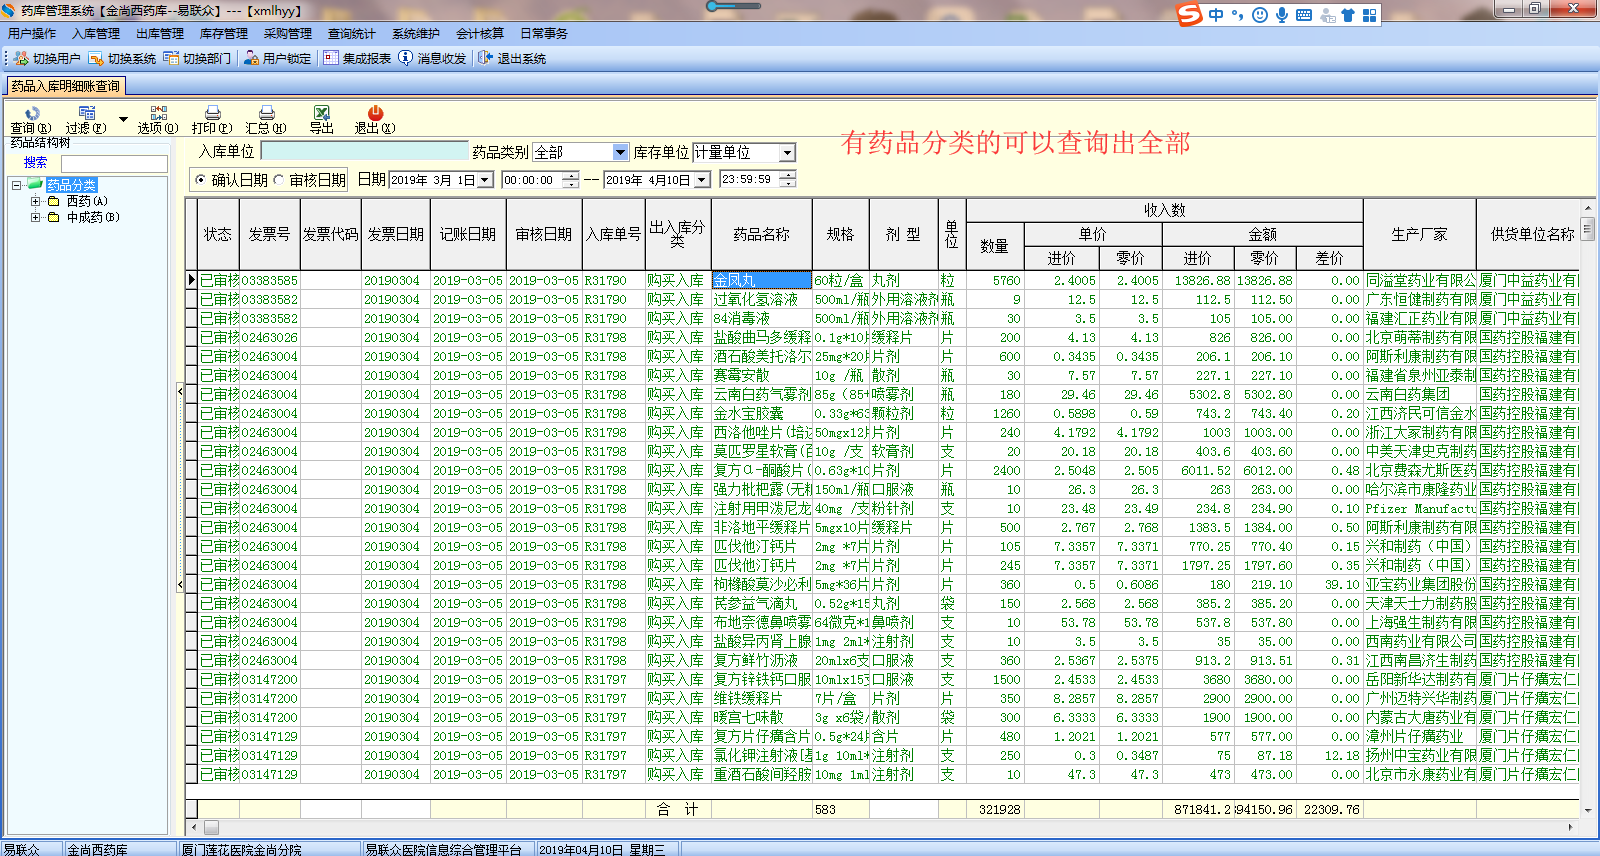This screenshot has height=856, width=1600.
Task: Open the 用户操作 menu
Action: [x=32, y=34]
